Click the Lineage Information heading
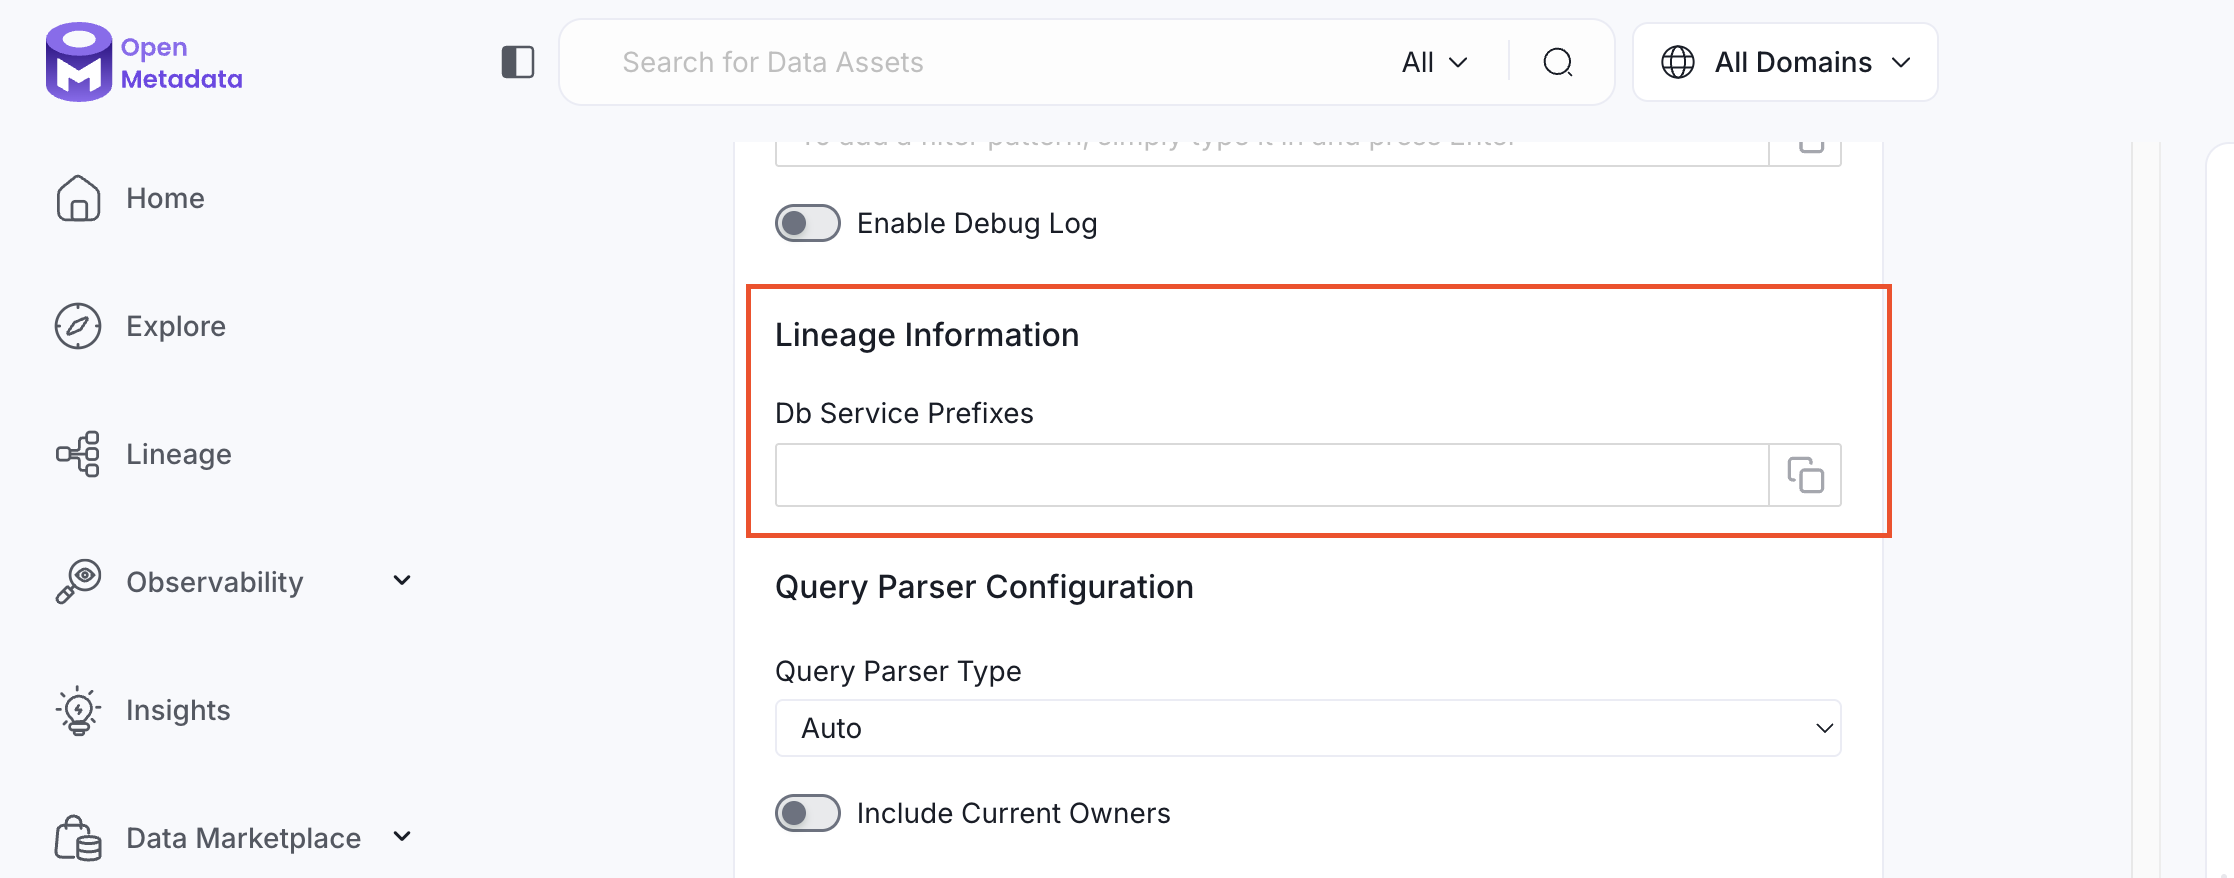2234x878 pixels. tap(927, 335)
